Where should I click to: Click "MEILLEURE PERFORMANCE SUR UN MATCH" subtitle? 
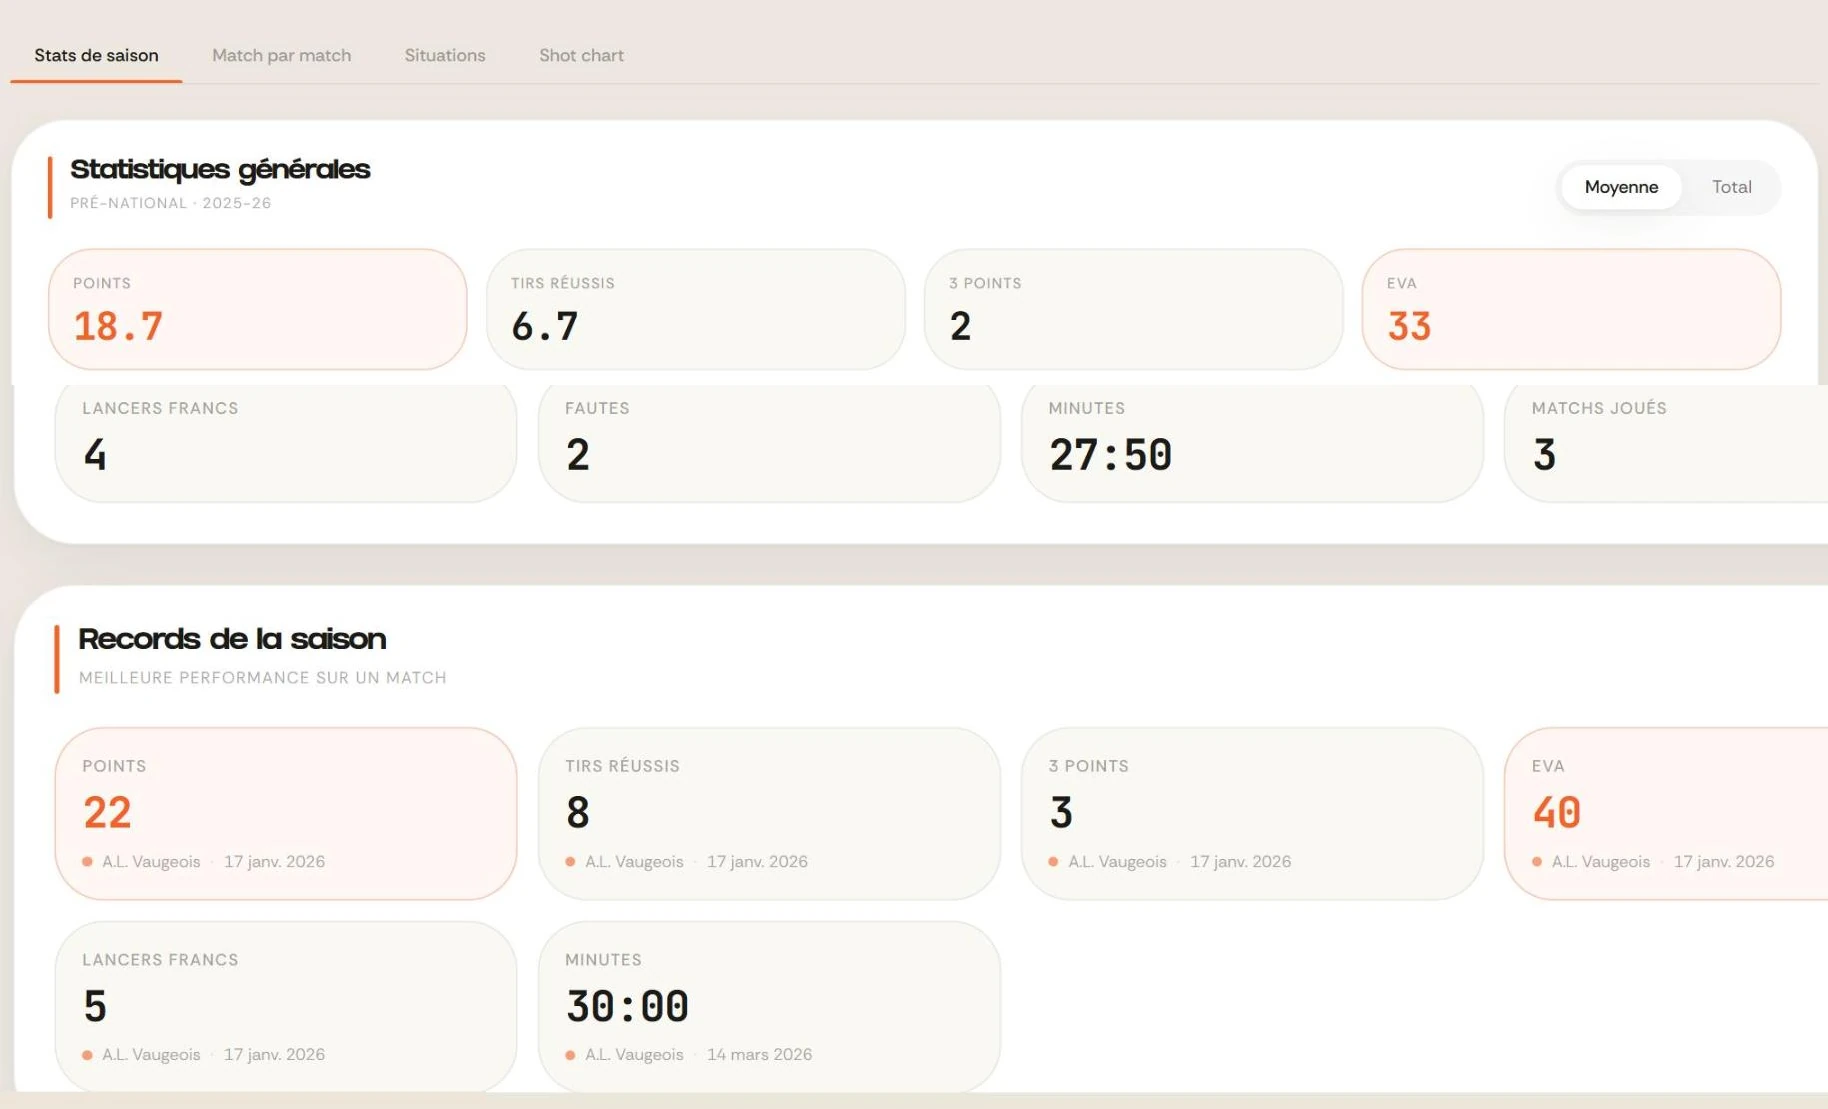263,677
